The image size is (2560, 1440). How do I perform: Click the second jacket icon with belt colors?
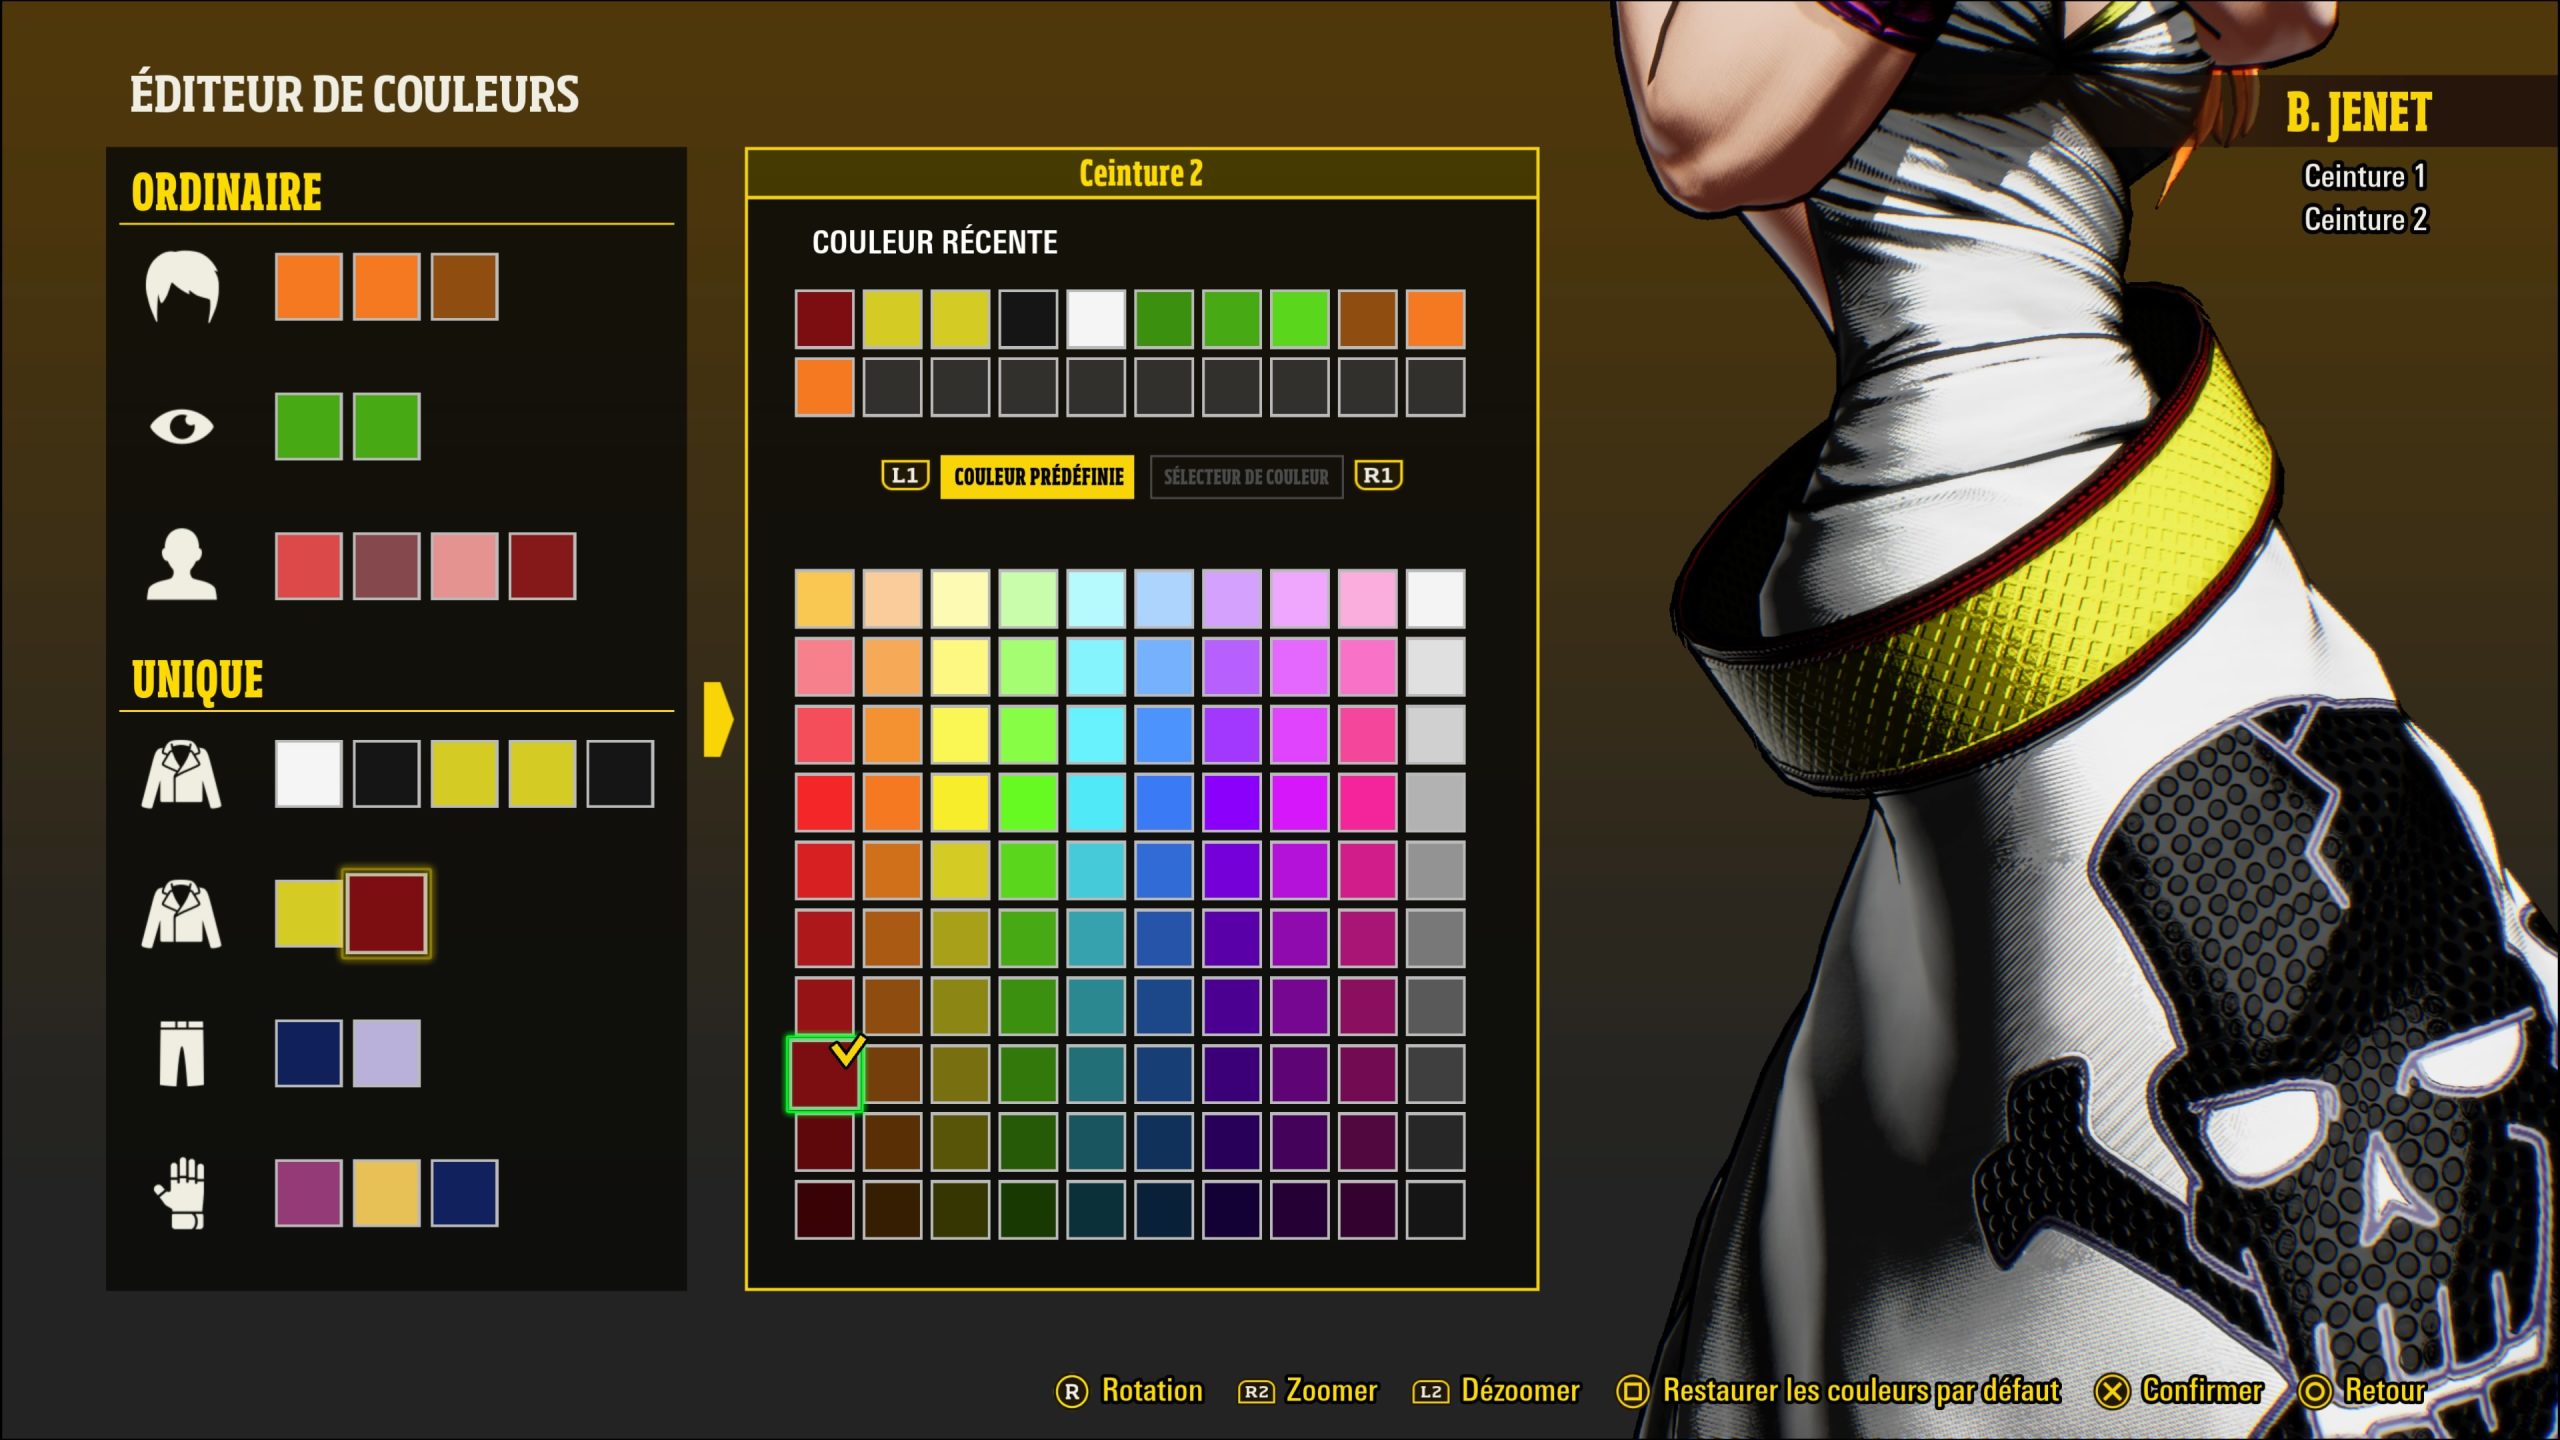click(x=181, y=914)
